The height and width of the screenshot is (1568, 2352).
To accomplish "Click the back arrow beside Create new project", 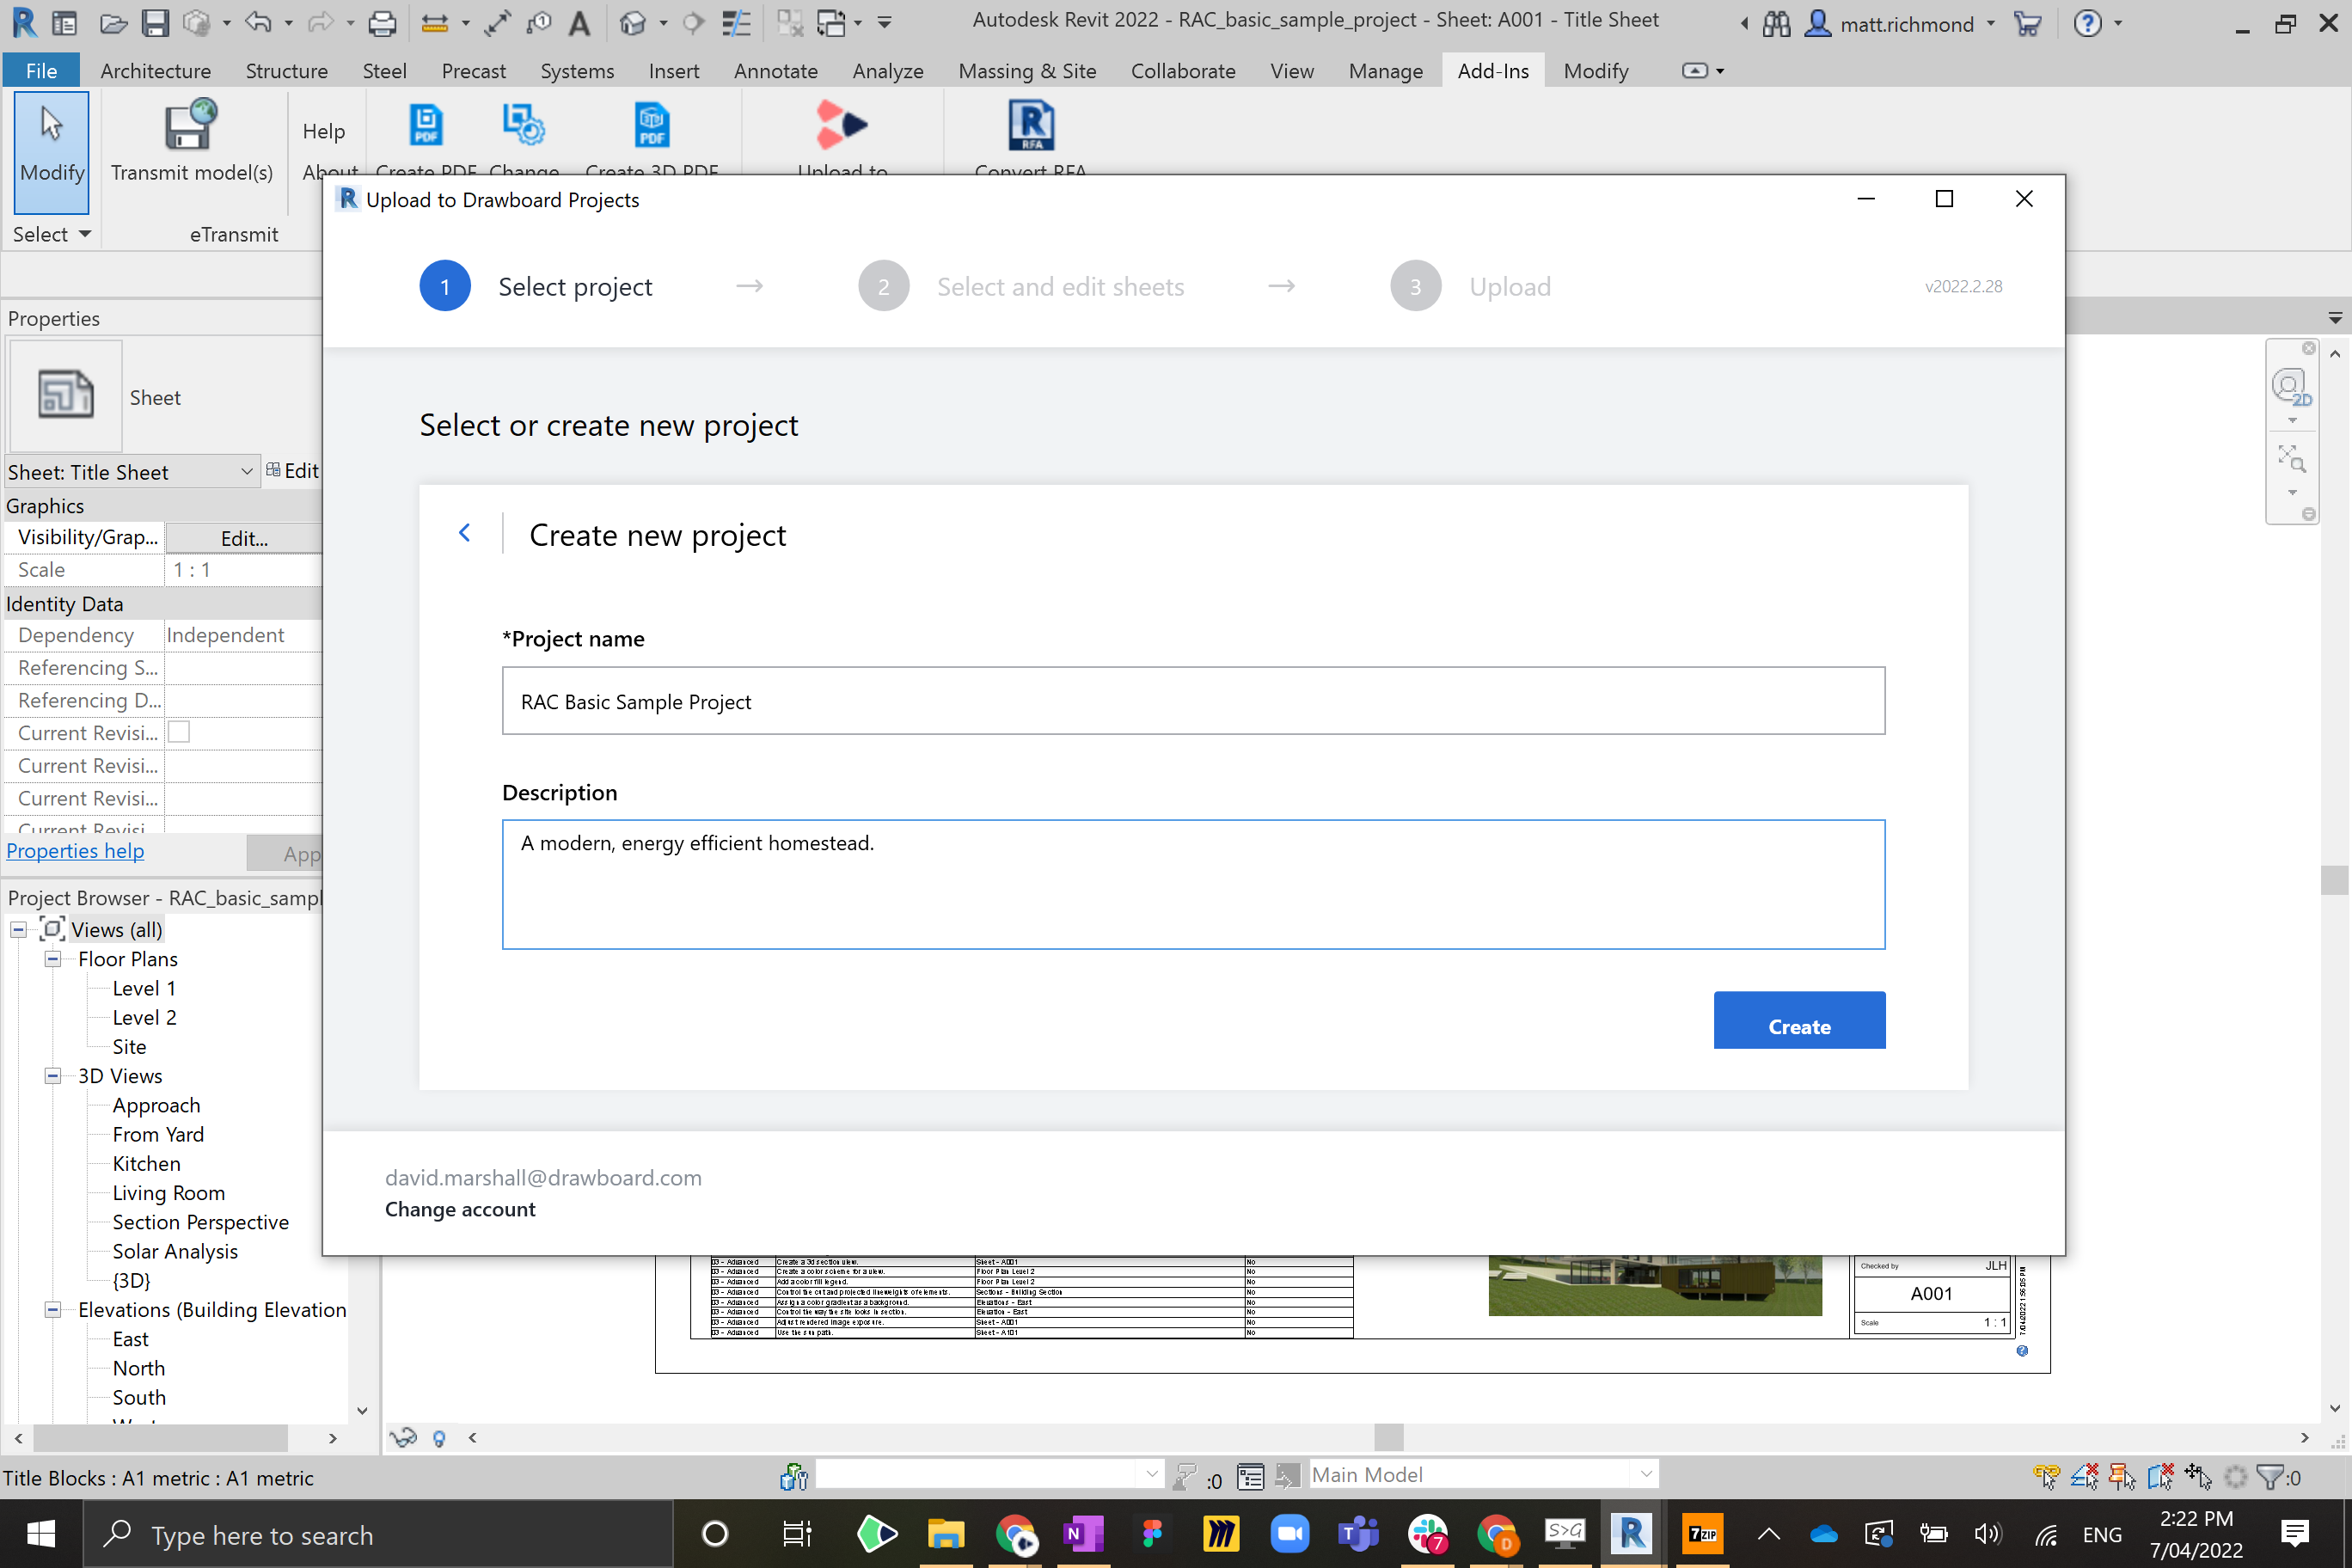I will click(x=464, y=533).
